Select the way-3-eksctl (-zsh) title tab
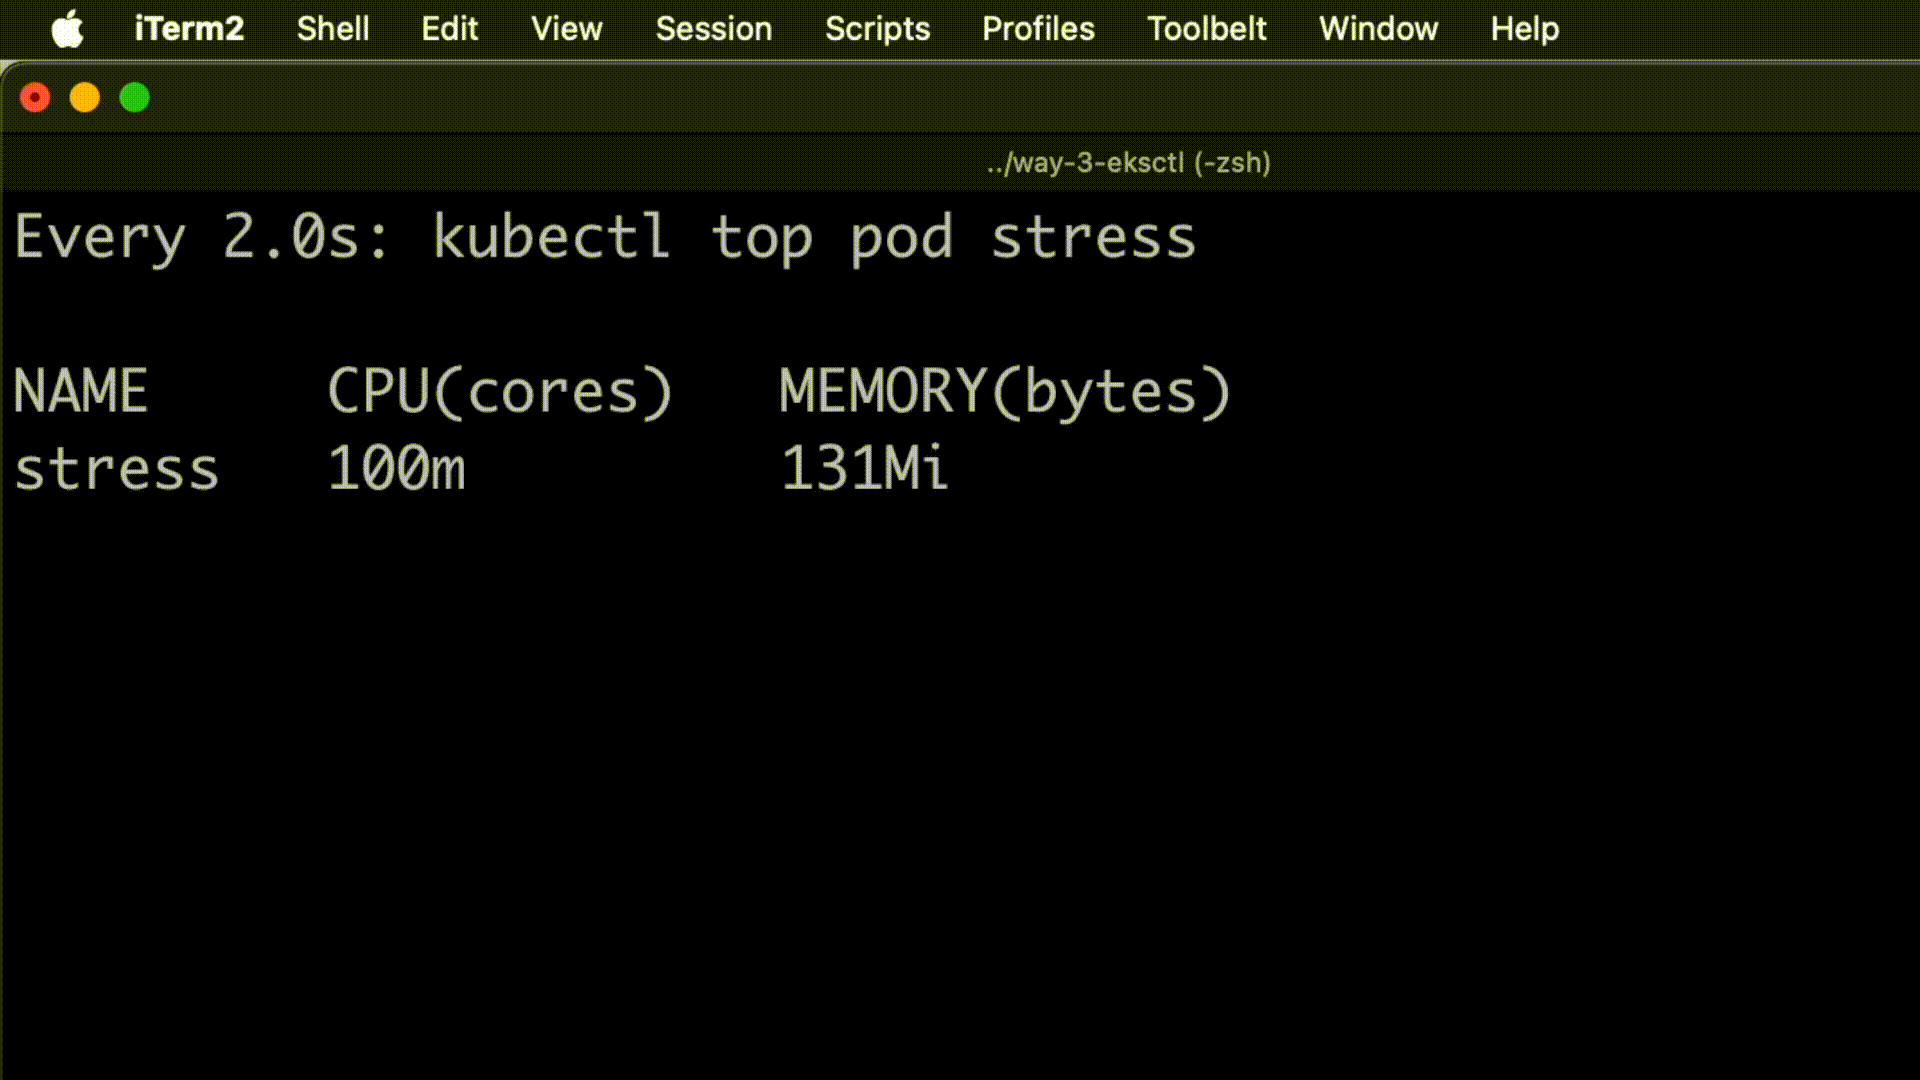This screenshot has width=1920, height=1080. [1128, 163]
